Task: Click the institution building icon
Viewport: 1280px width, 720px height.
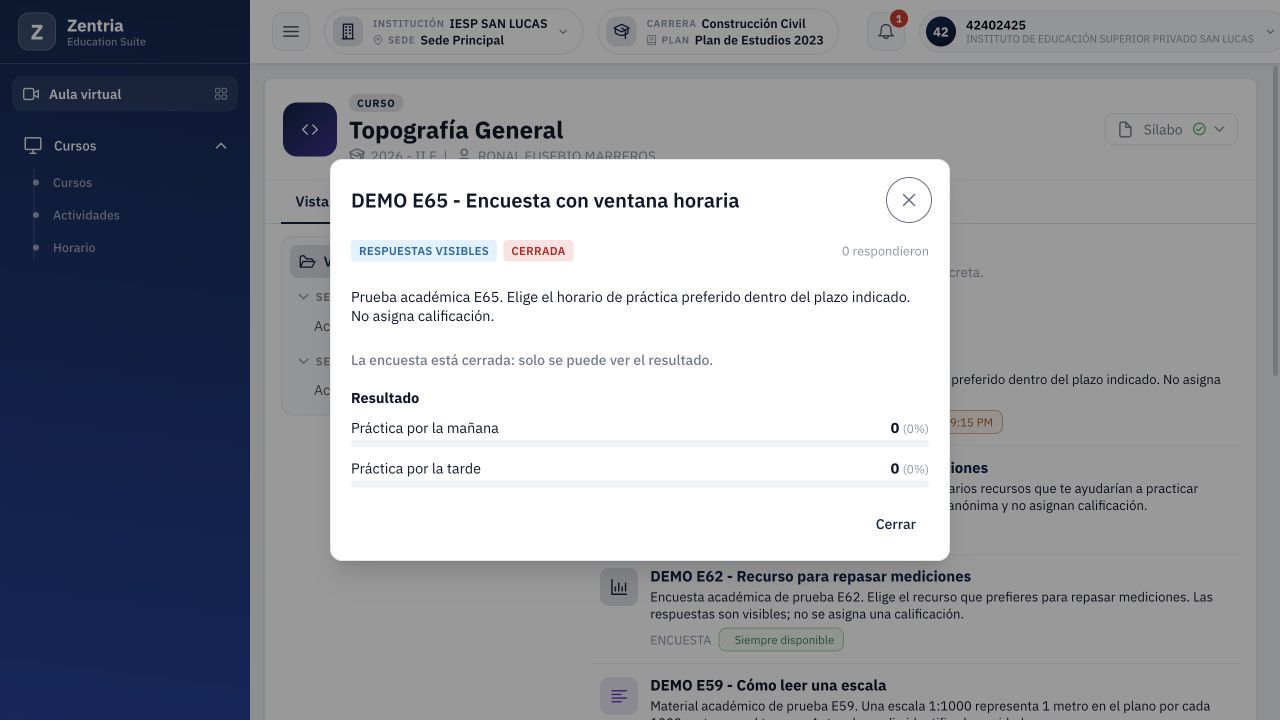Action: point(348,32)
